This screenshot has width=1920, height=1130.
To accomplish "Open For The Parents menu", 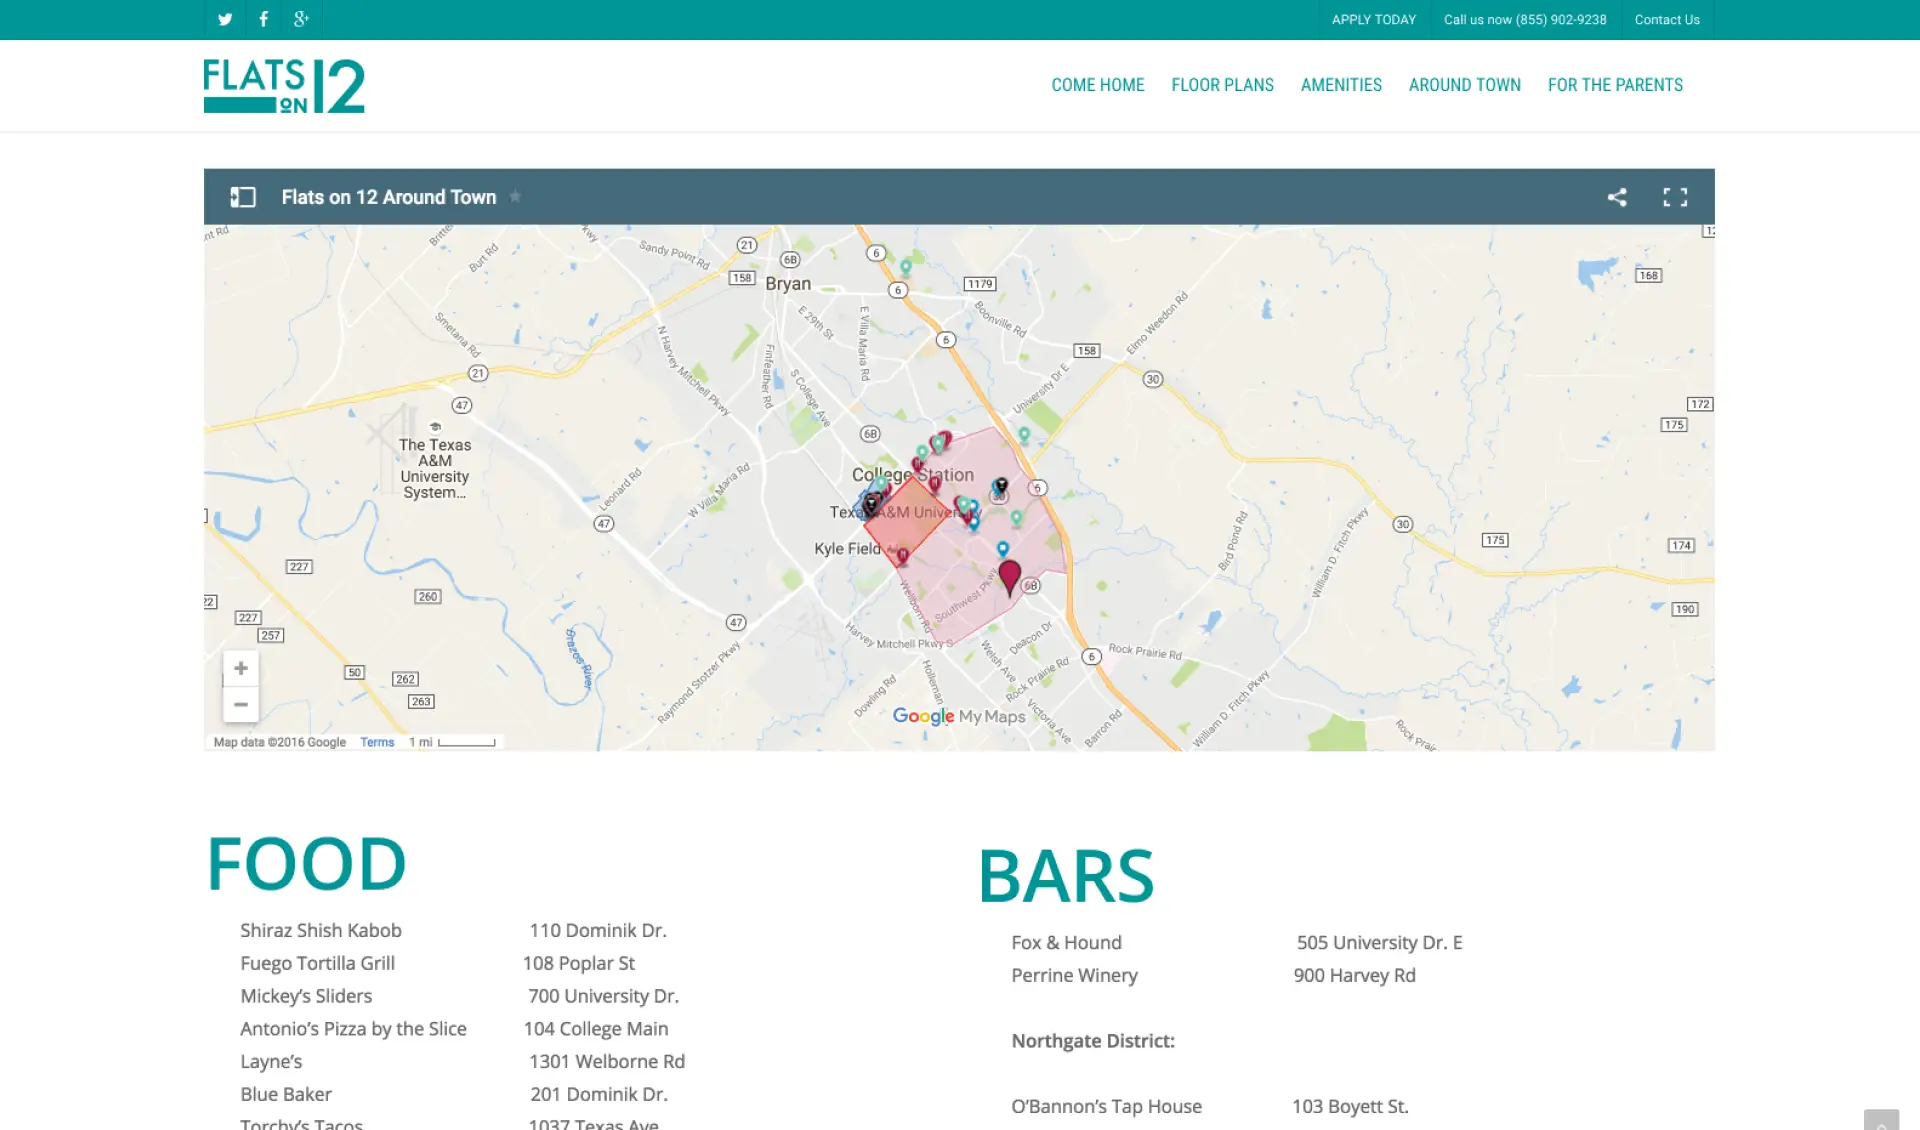I will tap(1615, 85).
